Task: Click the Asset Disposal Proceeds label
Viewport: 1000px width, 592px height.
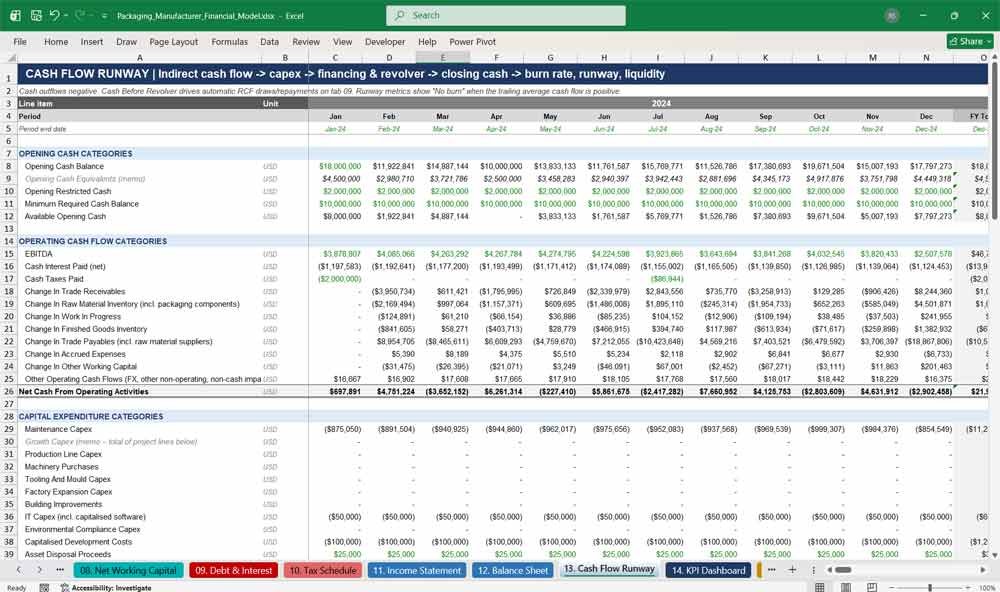Action: pos(68,554)
